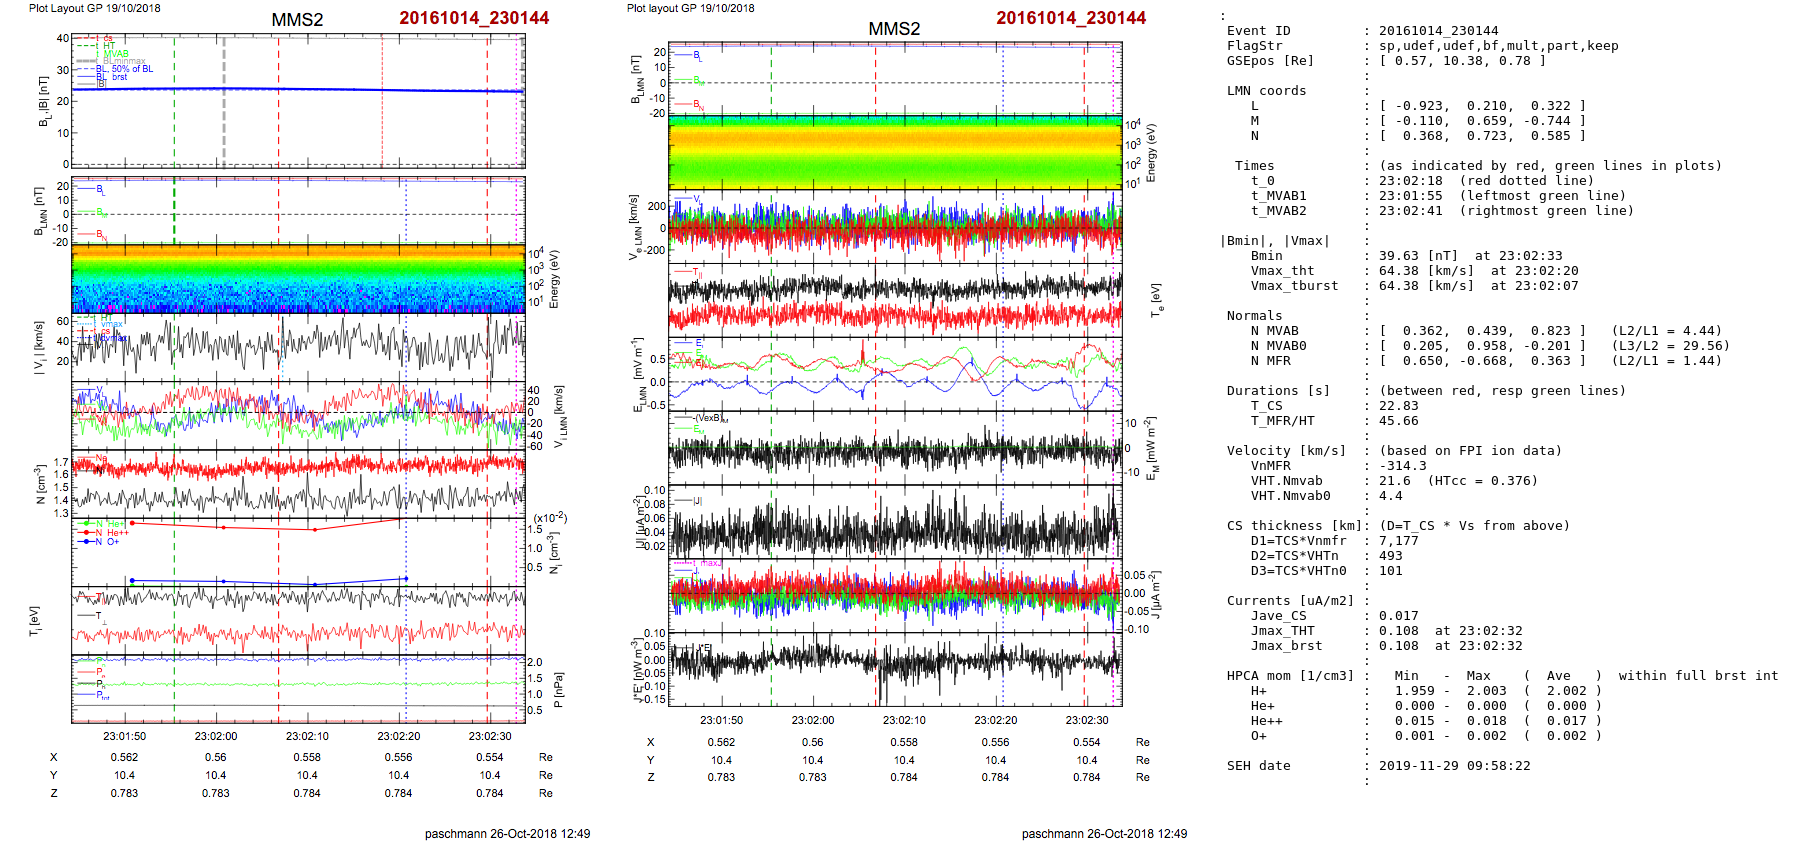Click the 23:01:50 tick label under the left plot
The image size is (1804, 841).
[124, 736]
